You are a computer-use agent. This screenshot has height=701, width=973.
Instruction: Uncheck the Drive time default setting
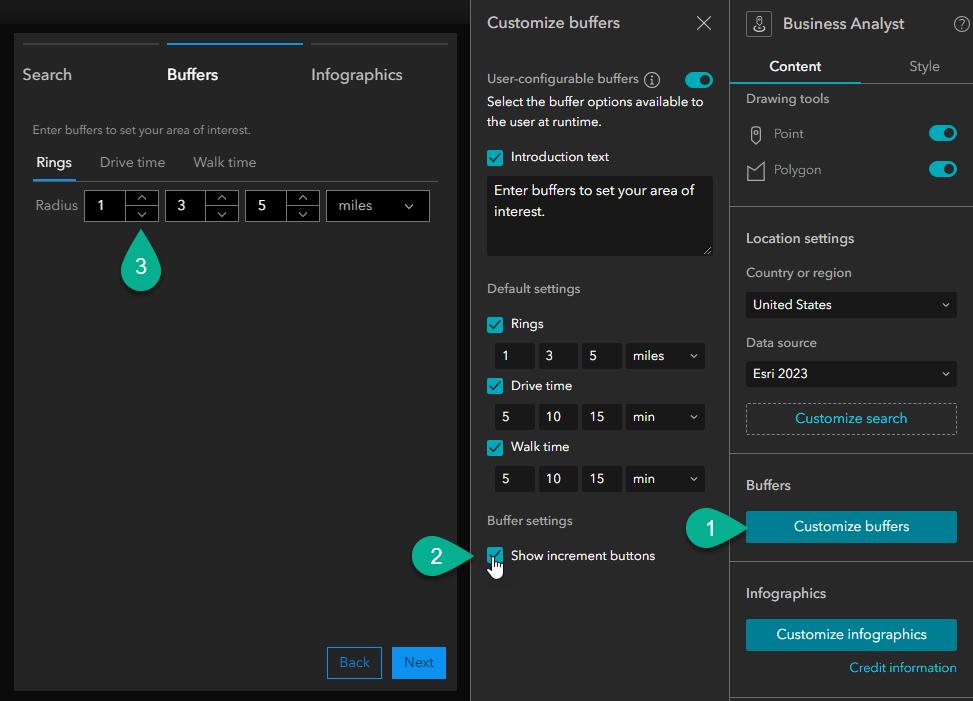point(494,385)
